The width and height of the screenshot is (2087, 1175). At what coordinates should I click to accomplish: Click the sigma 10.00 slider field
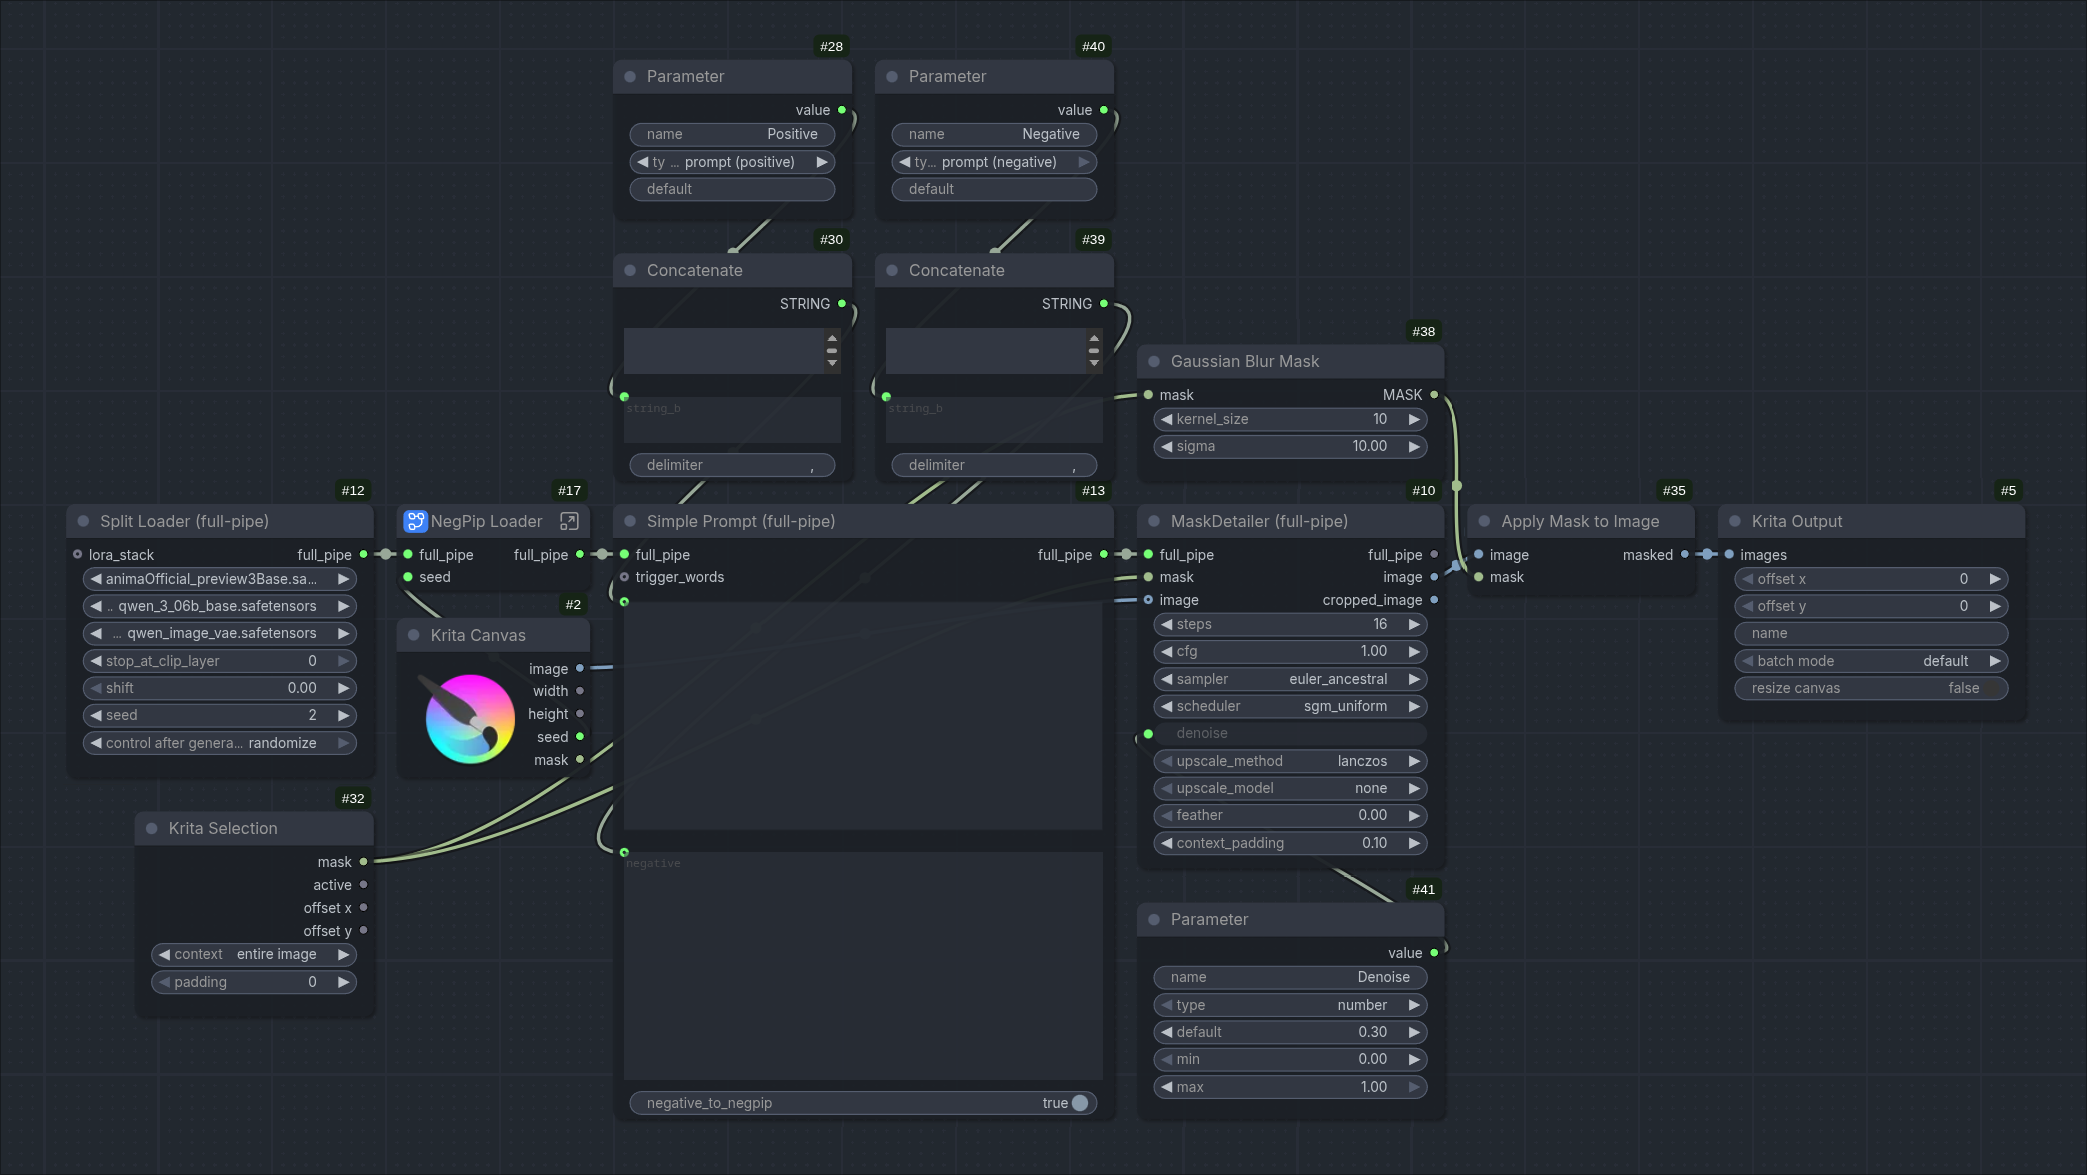1290,446
